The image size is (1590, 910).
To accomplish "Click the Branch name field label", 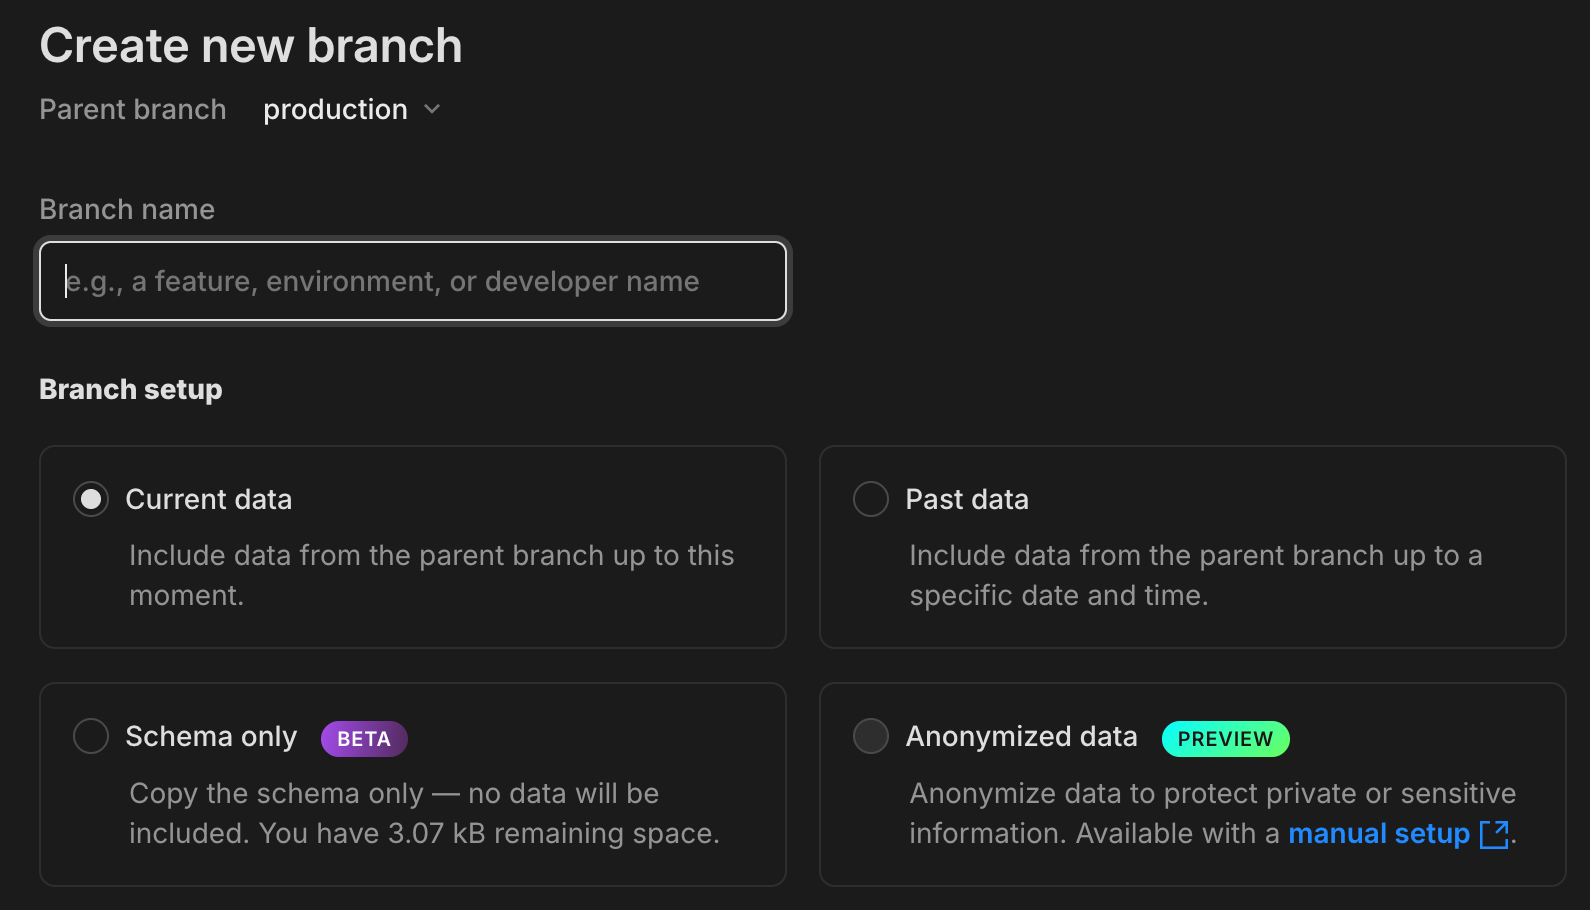I will click(127, 209).
